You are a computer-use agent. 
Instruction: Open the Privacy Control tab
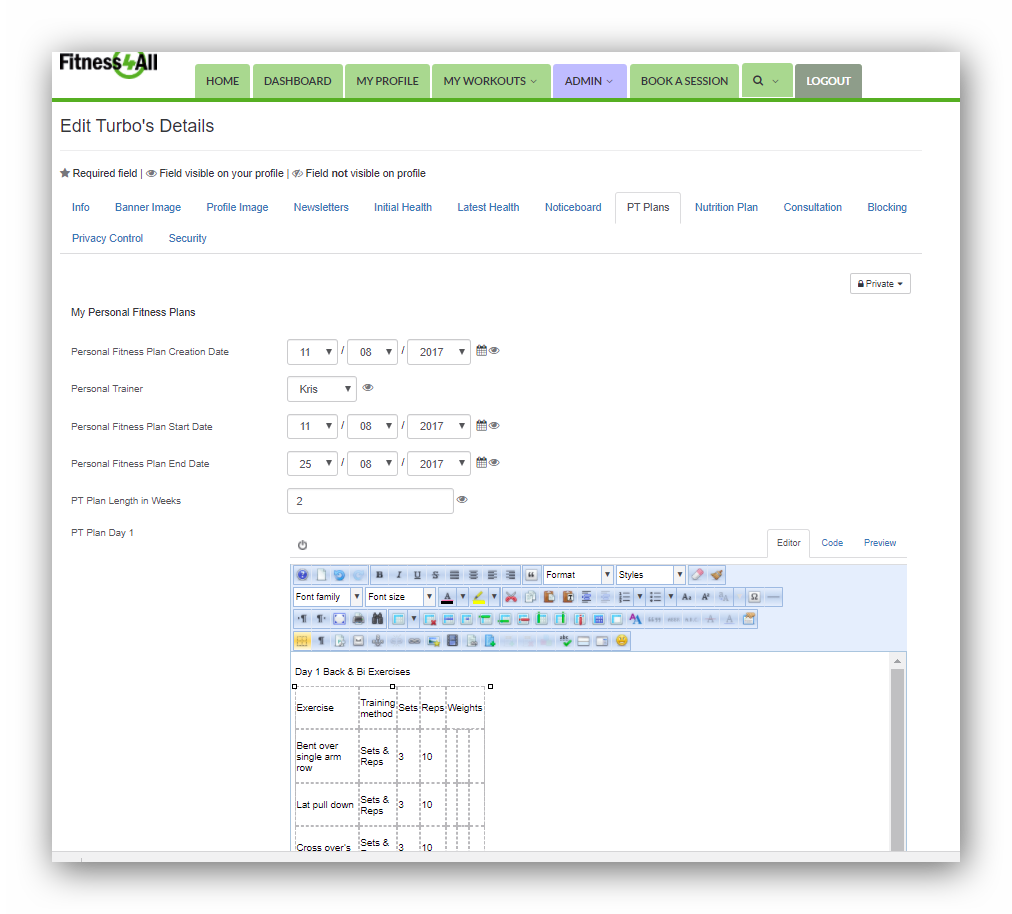[x=107, y=238]
